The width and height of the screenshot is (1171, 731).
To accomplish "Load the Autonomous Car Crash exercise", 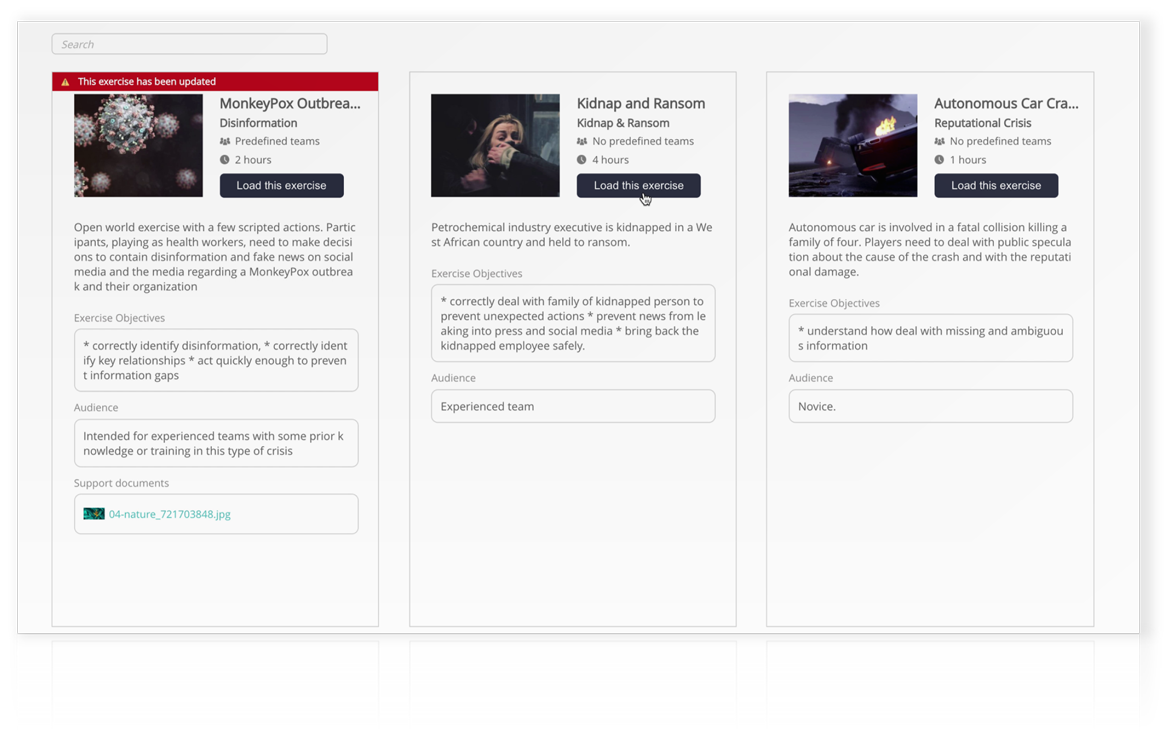I will [996, 185].
